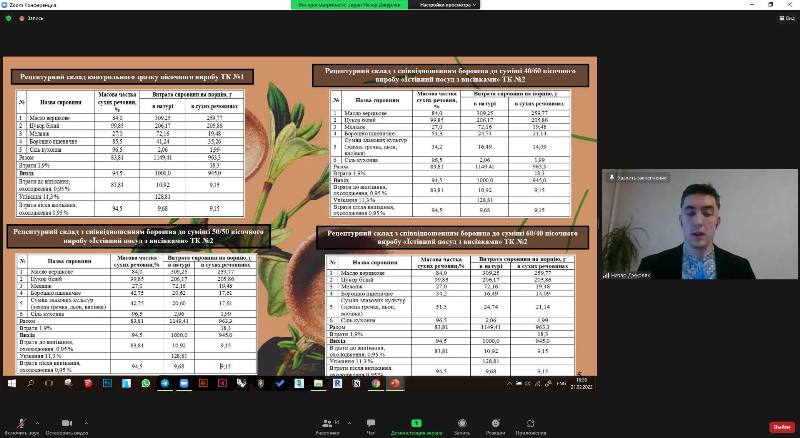This screenshot has width=800, height=438.
Task: Click the Search icon in shared taskbar
Action: pos(31,383)
